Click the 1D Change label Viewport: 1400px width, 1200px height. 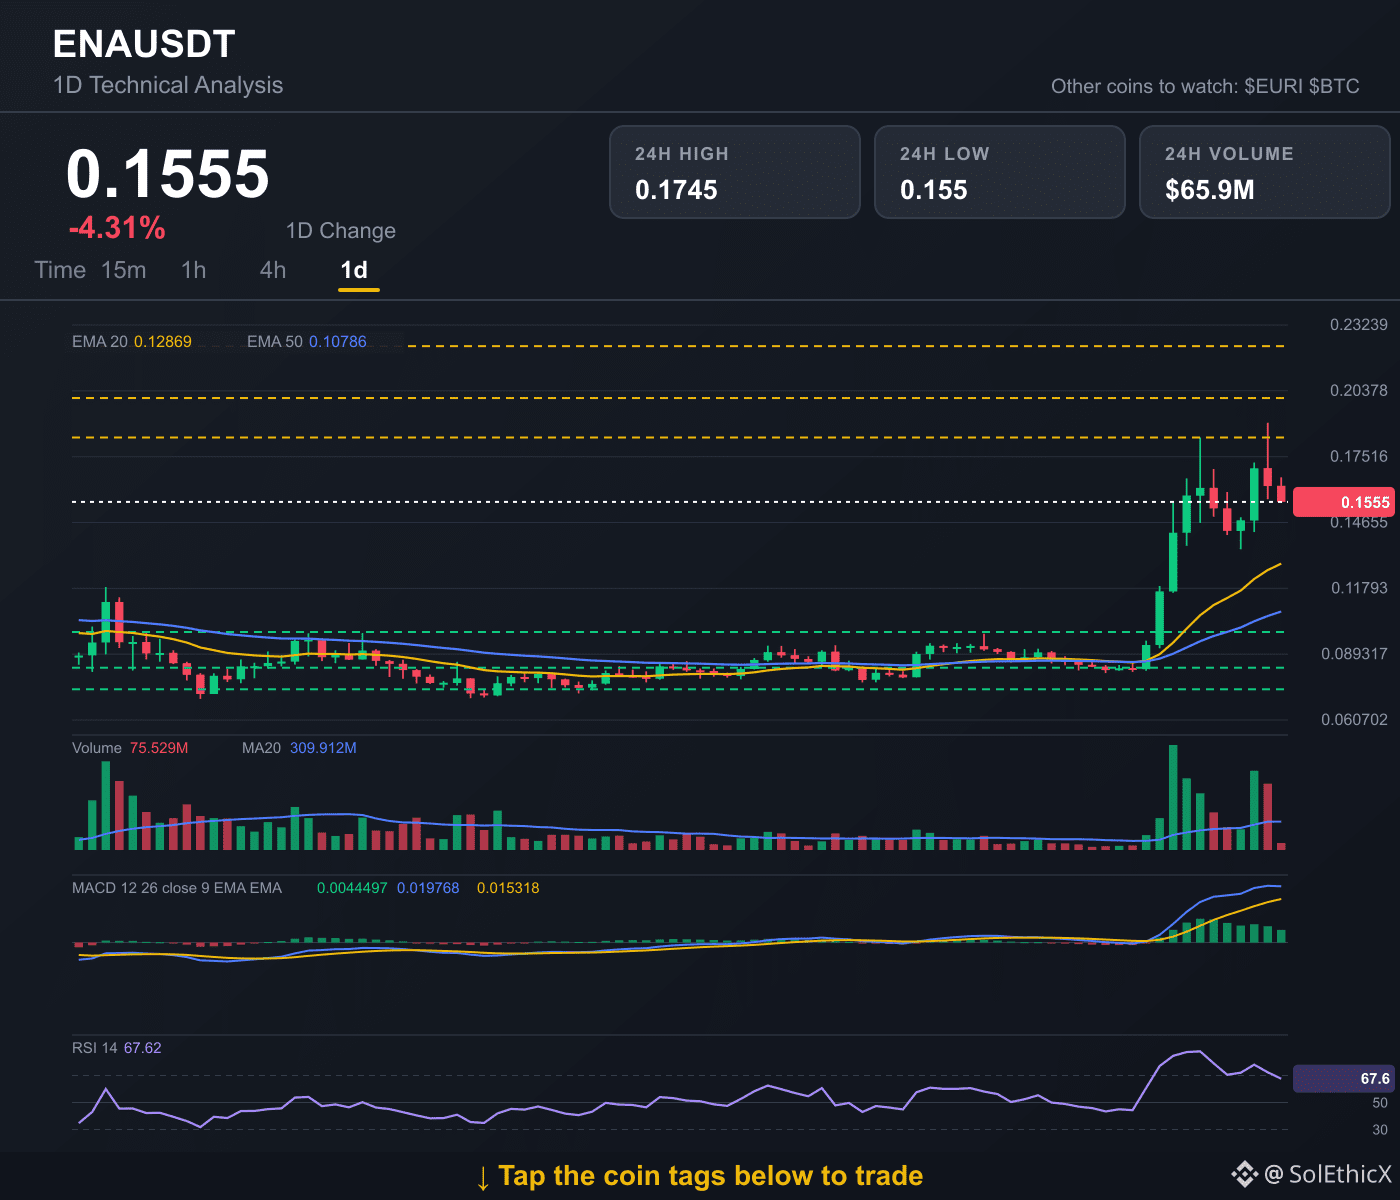(x=341, y=231)
